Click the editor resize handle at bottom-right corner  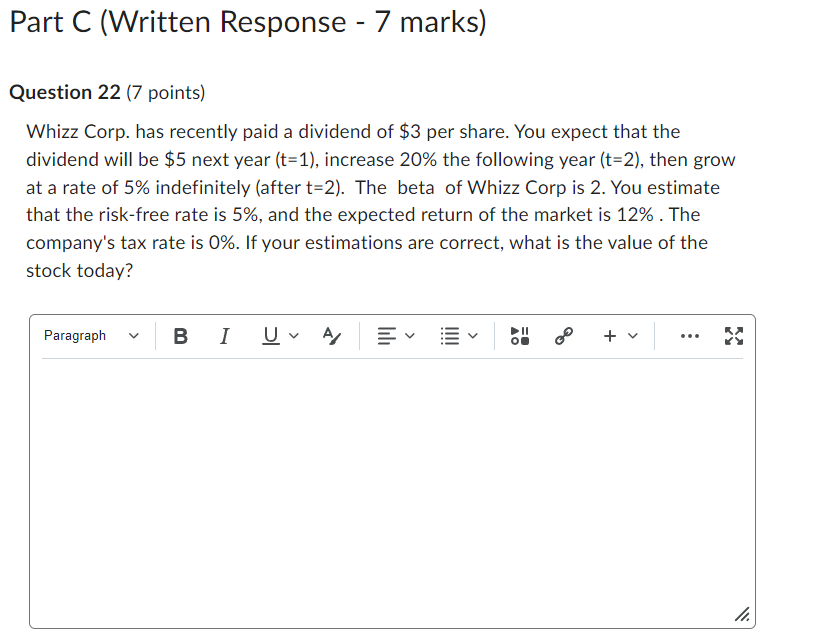click(743, 616)
